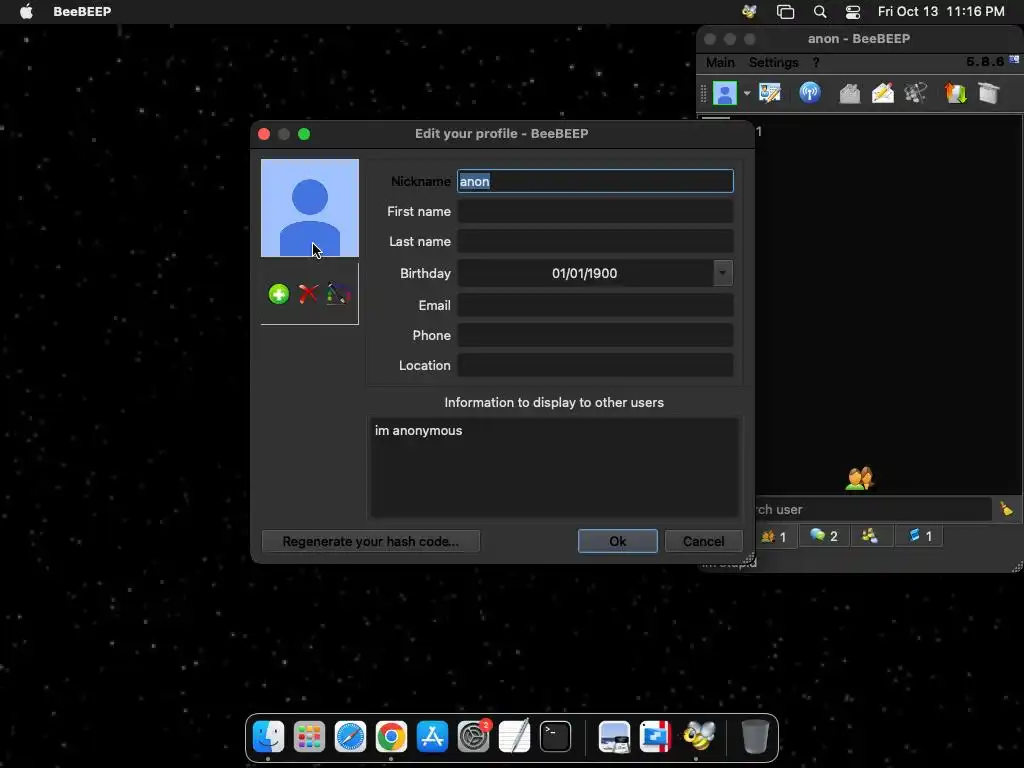Click the BeeBEEP bee icon in menu bar

coord(750,12)
